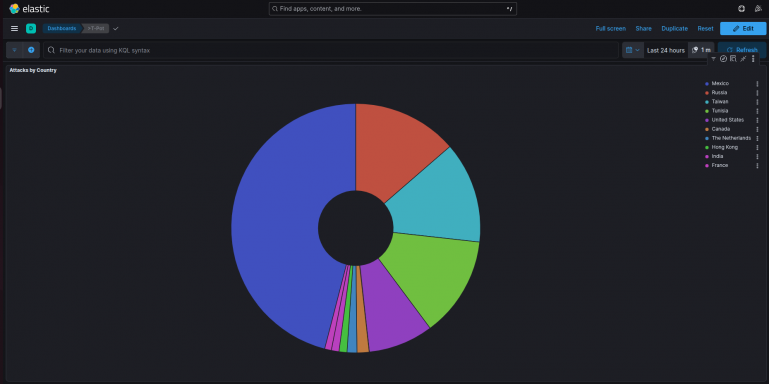This screenshot has height=384, width=769.
Task: Click the saved checkmark beside T-Pot breadcrumb
Action: [116, 28]
